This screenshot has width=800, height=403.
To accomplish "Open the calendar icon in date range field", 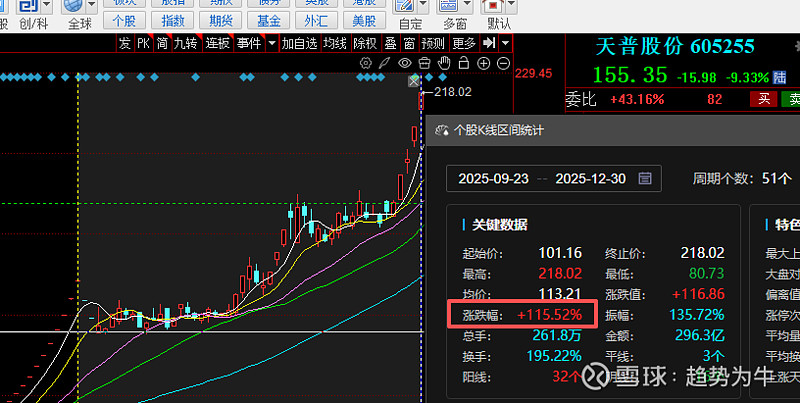I will click(645, 179).
